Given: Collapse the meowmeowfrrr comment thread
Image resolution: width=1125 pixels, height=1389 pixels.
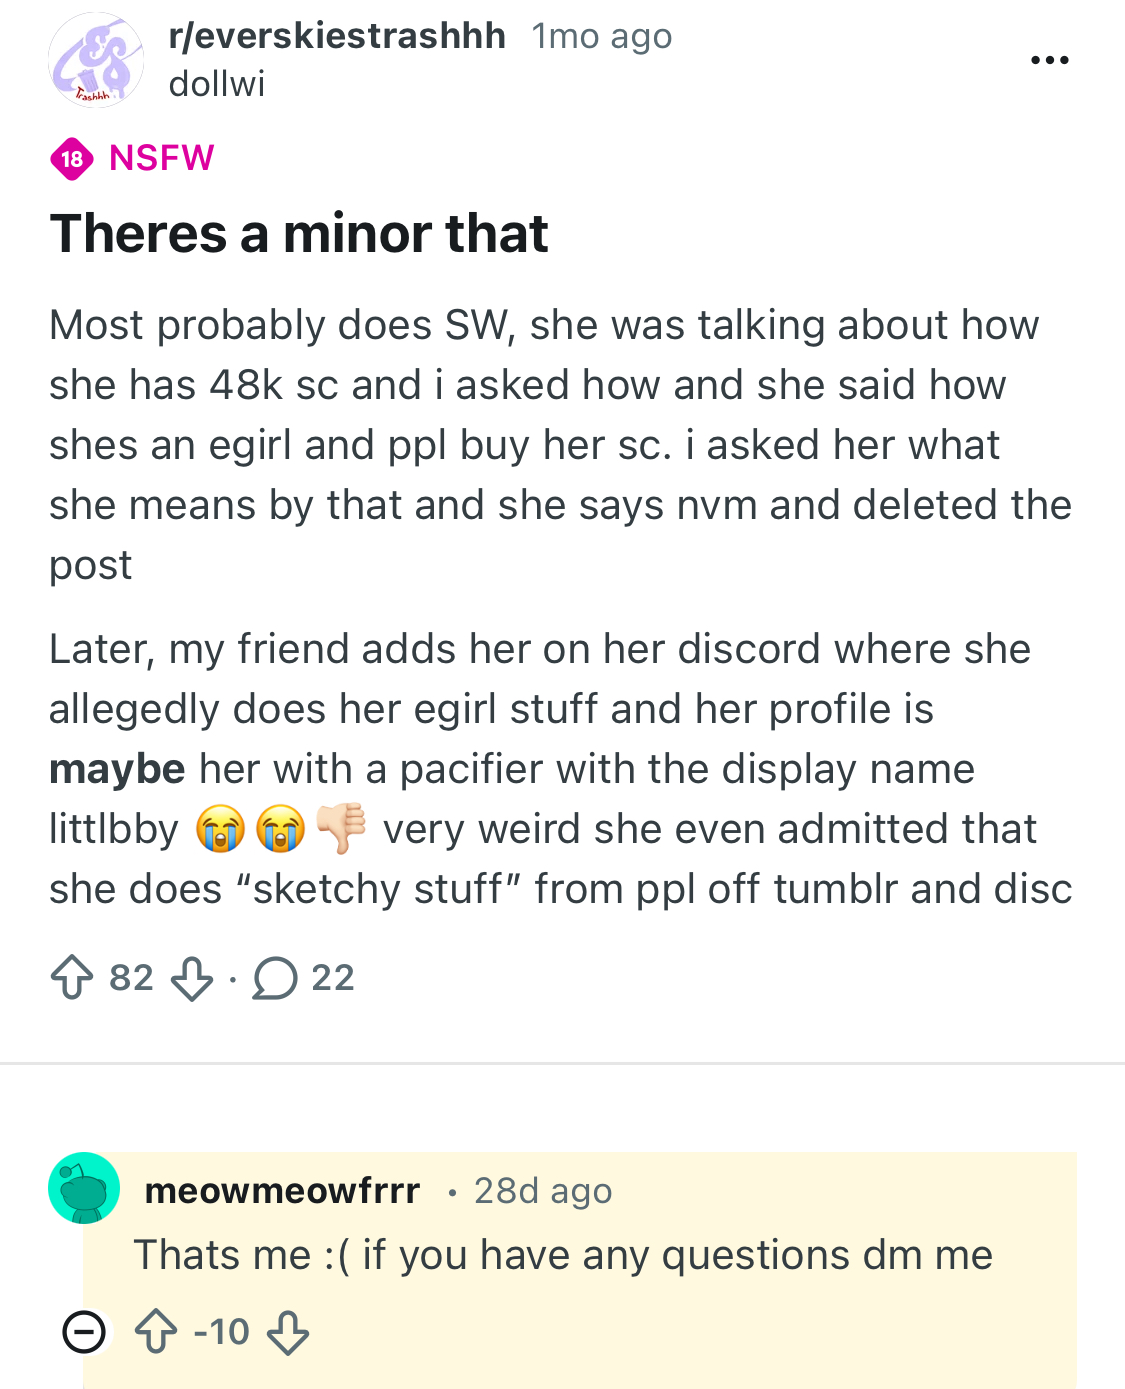Looking at the screenshot, I should coord(84,1332).
